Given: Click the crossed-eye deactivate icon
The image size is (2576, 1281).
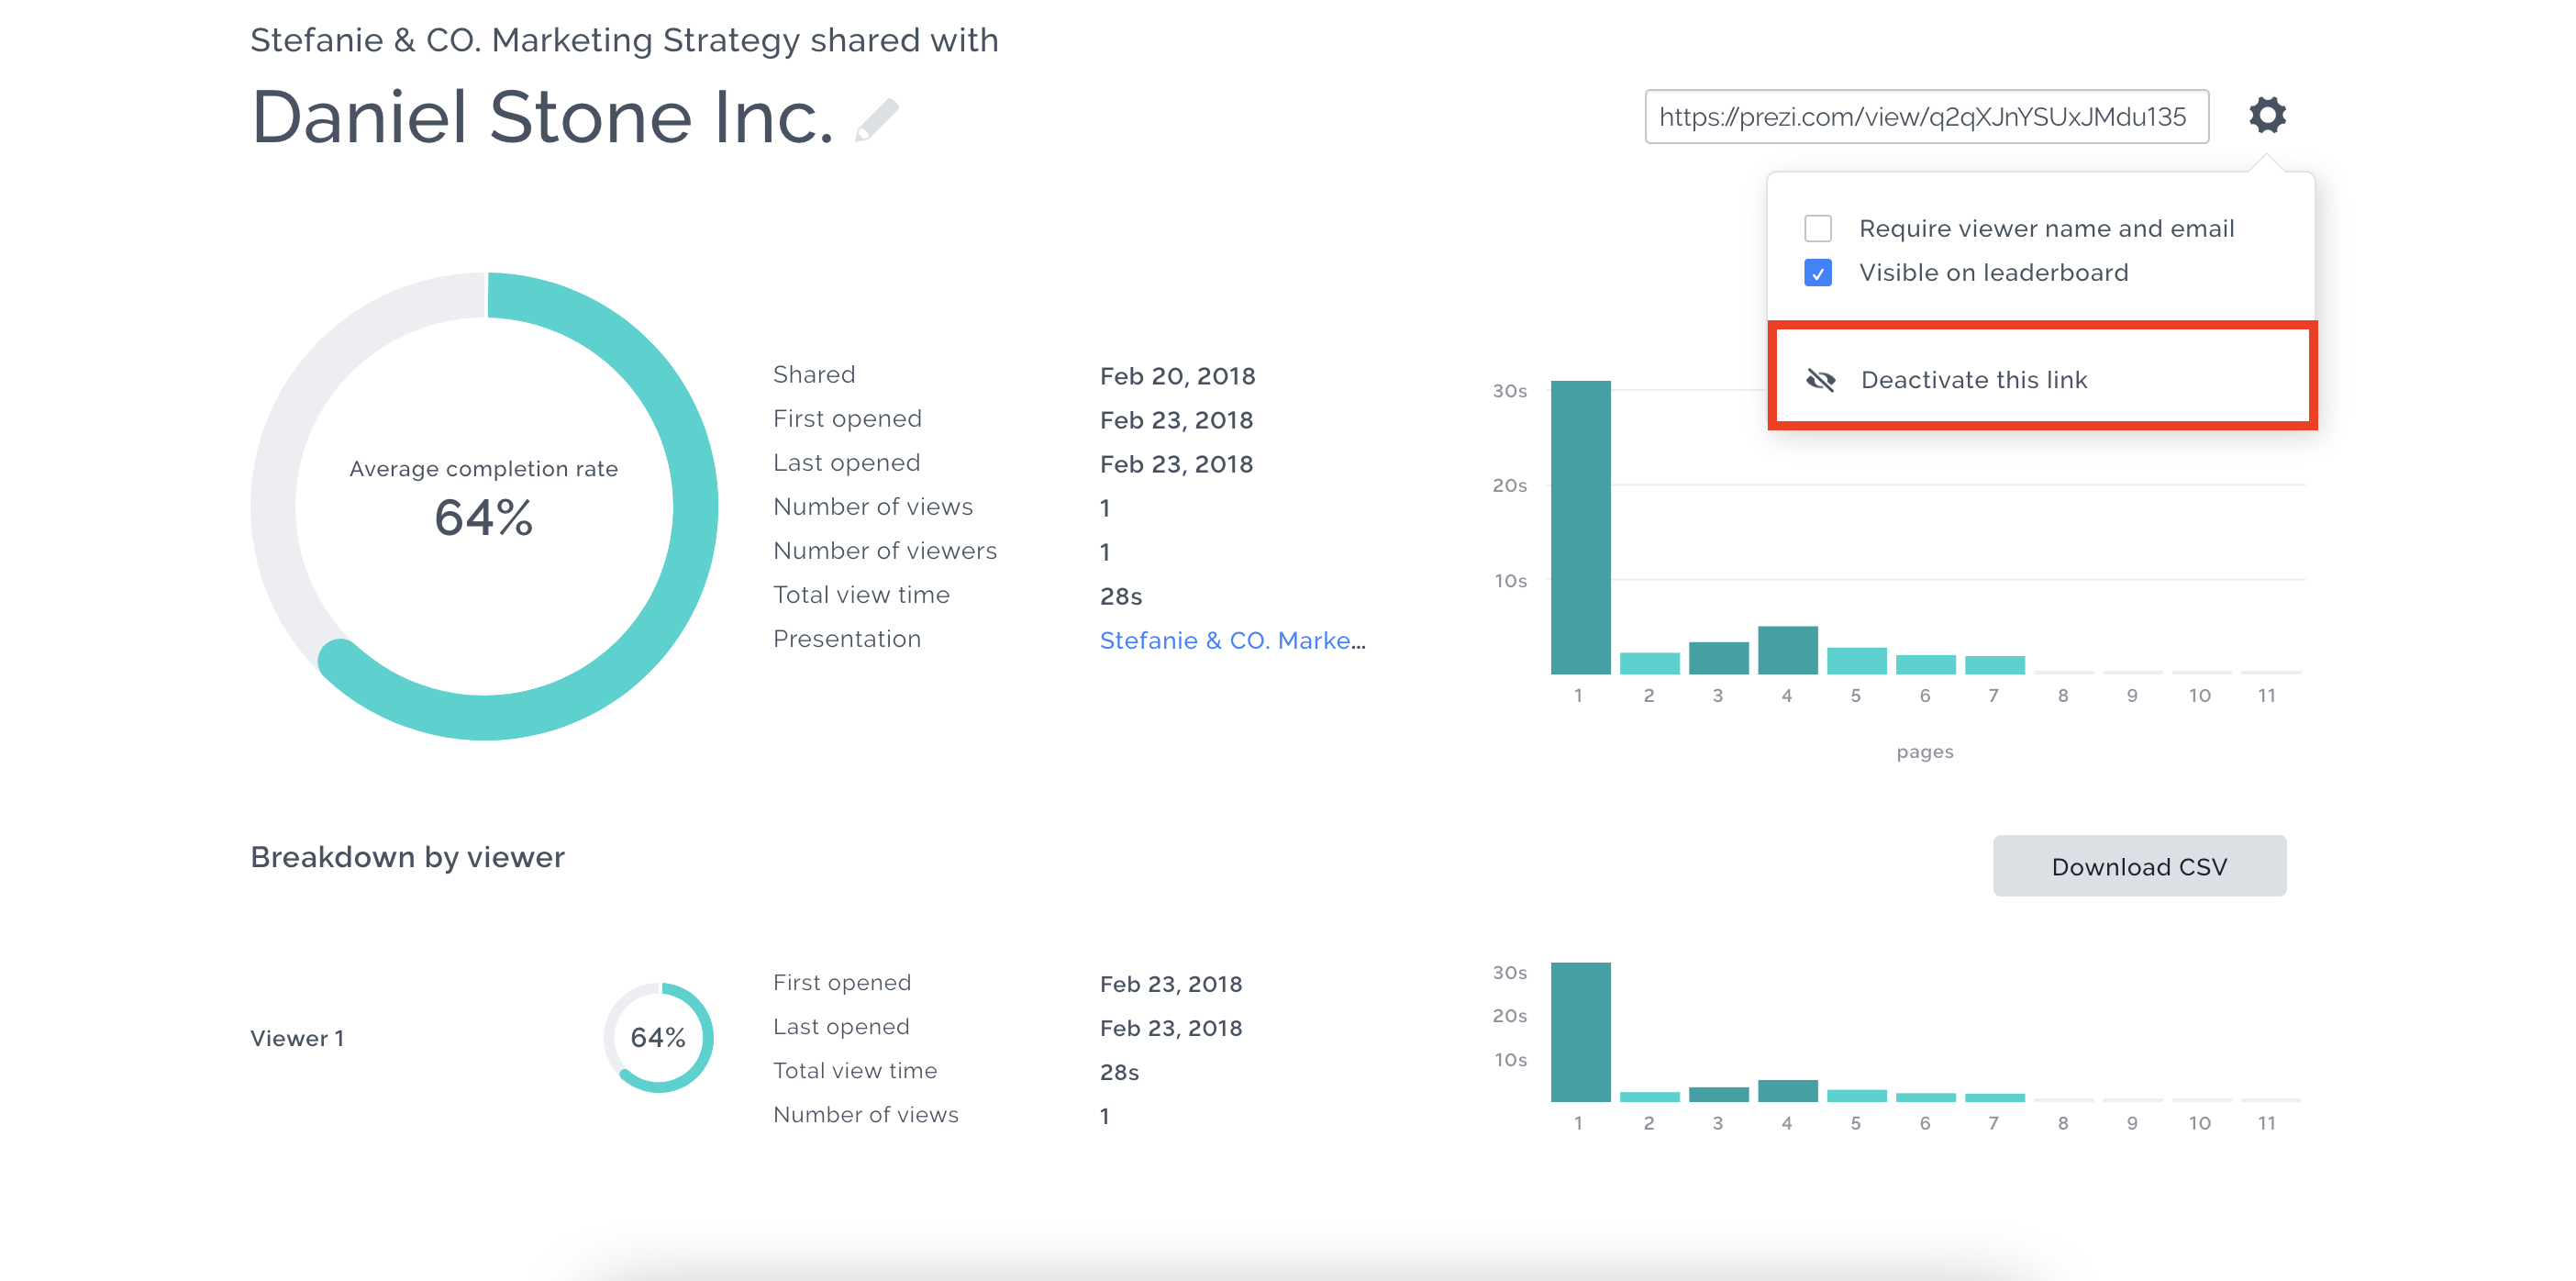Looking at the screenshot, I should [x=1820, y=380].
